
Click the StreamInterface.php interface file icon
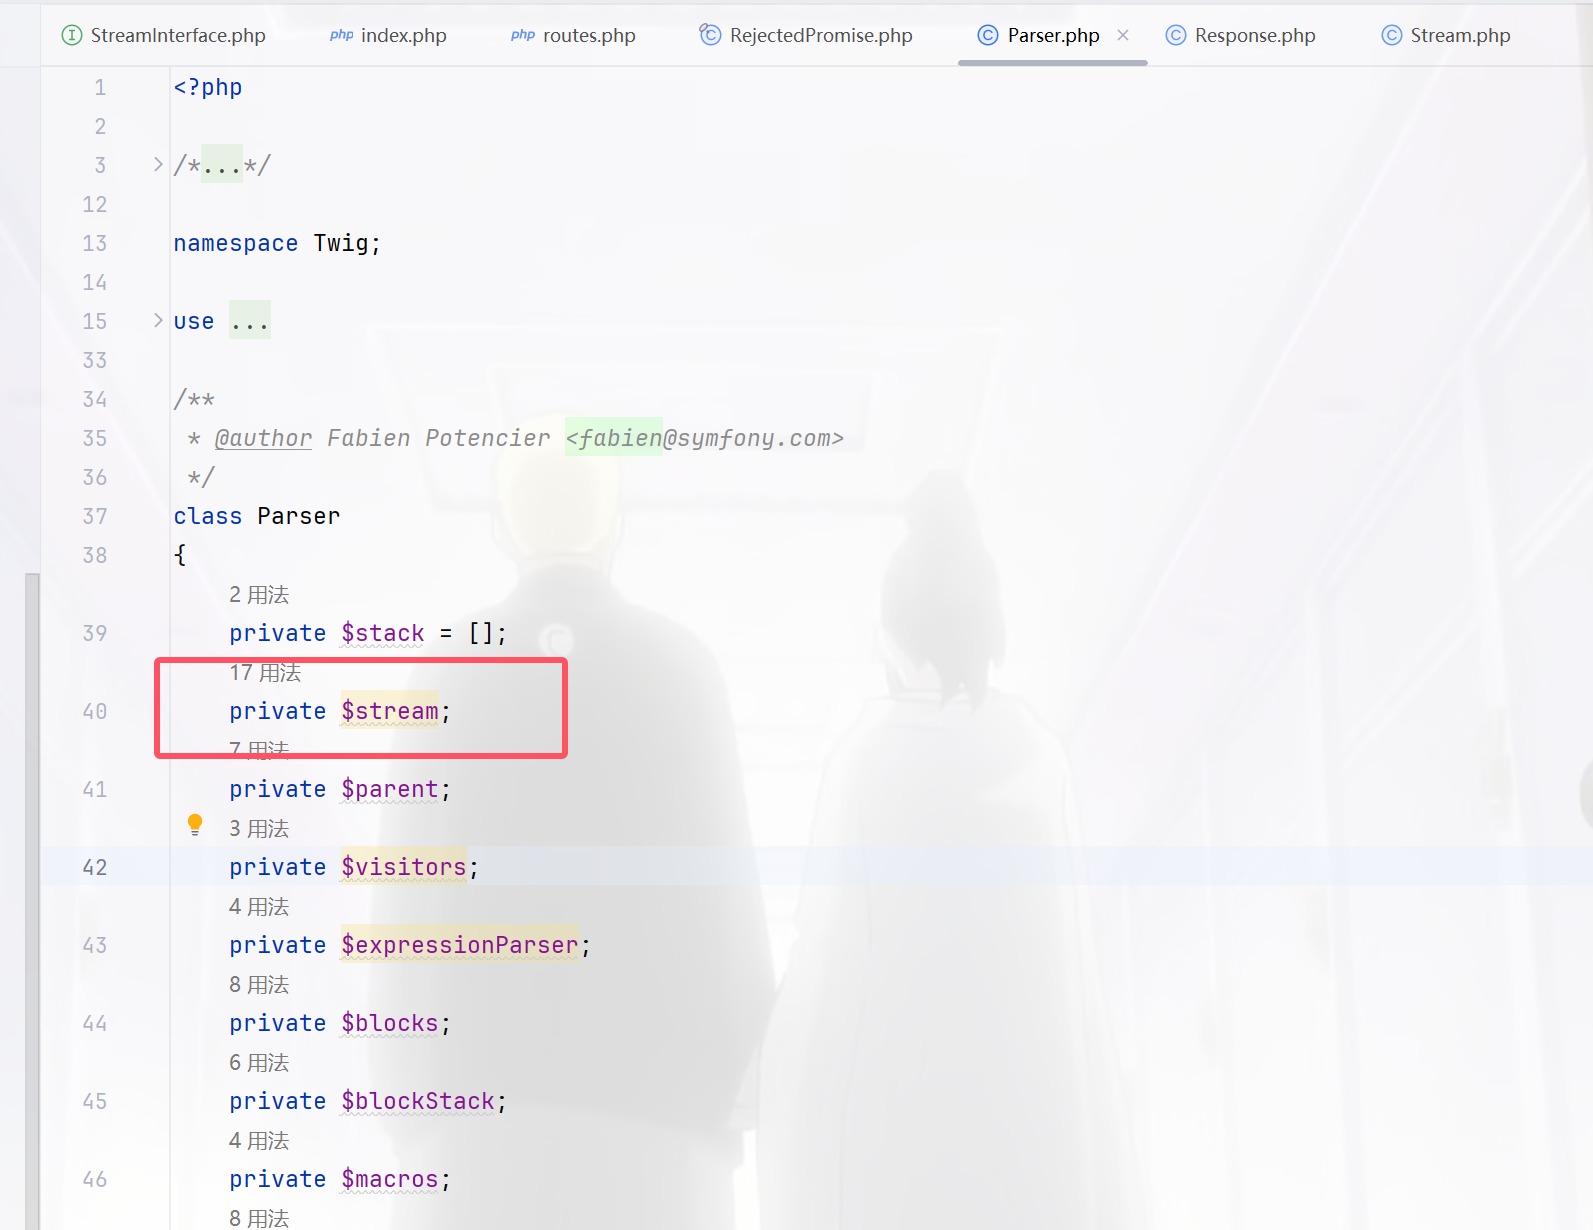tap(72, 36)
